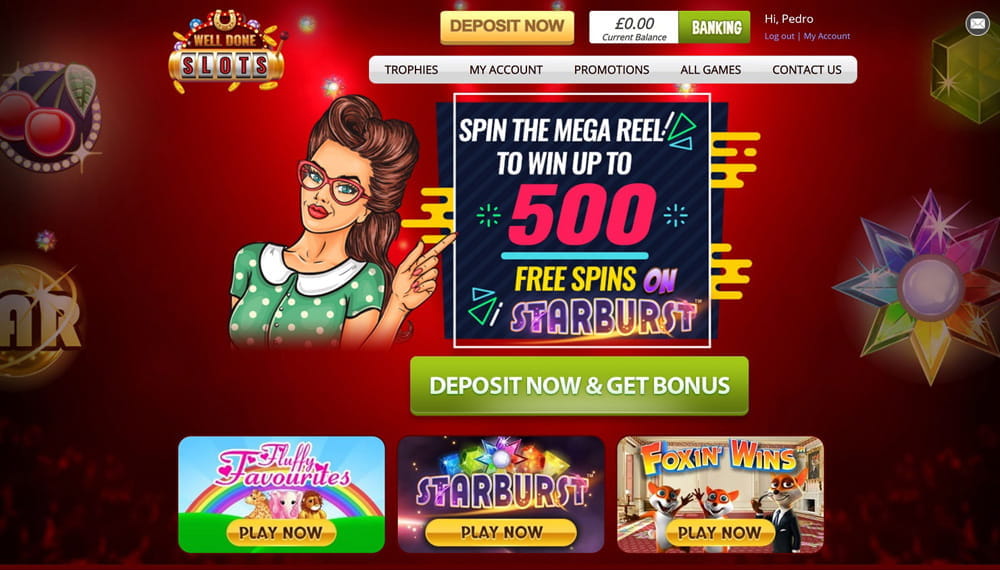This screenshot has width=1000, height=570.
Task: Open the Promotions menu item
Action: [x=611, y=69]
